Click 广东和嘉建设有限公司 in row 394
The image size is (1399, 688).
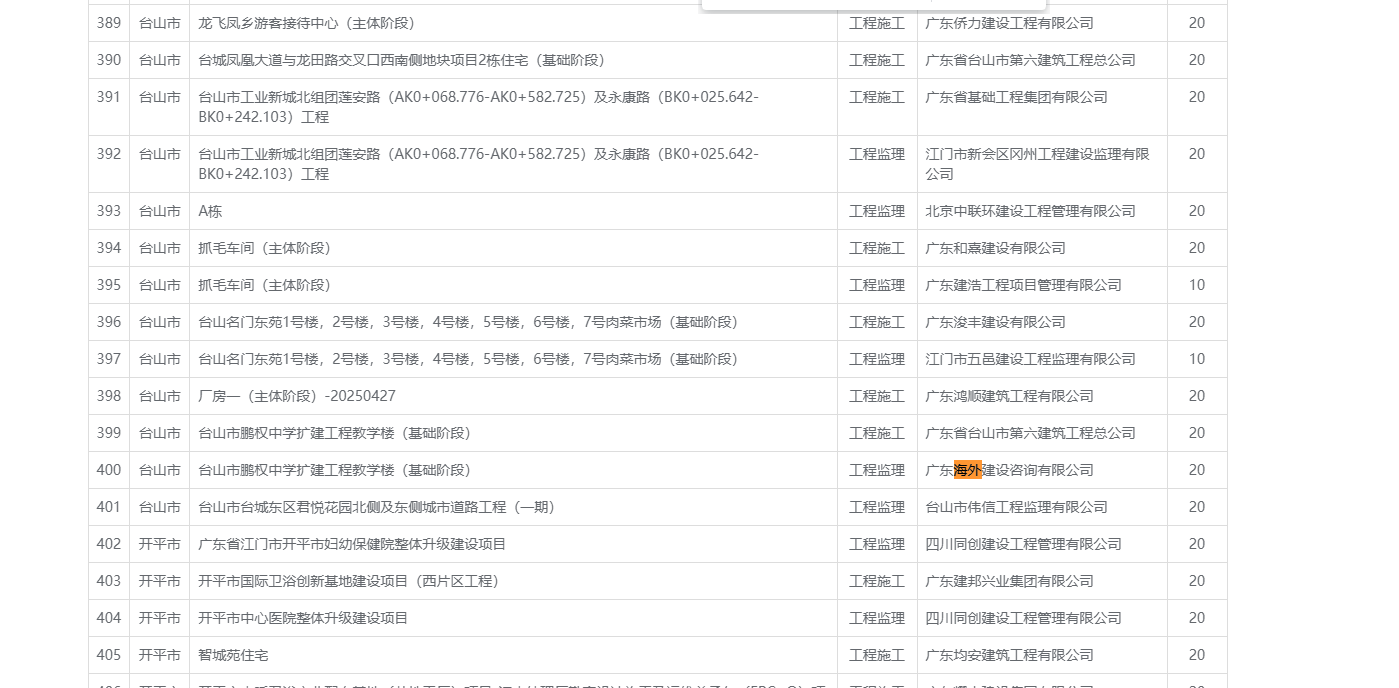click(995, 248)
